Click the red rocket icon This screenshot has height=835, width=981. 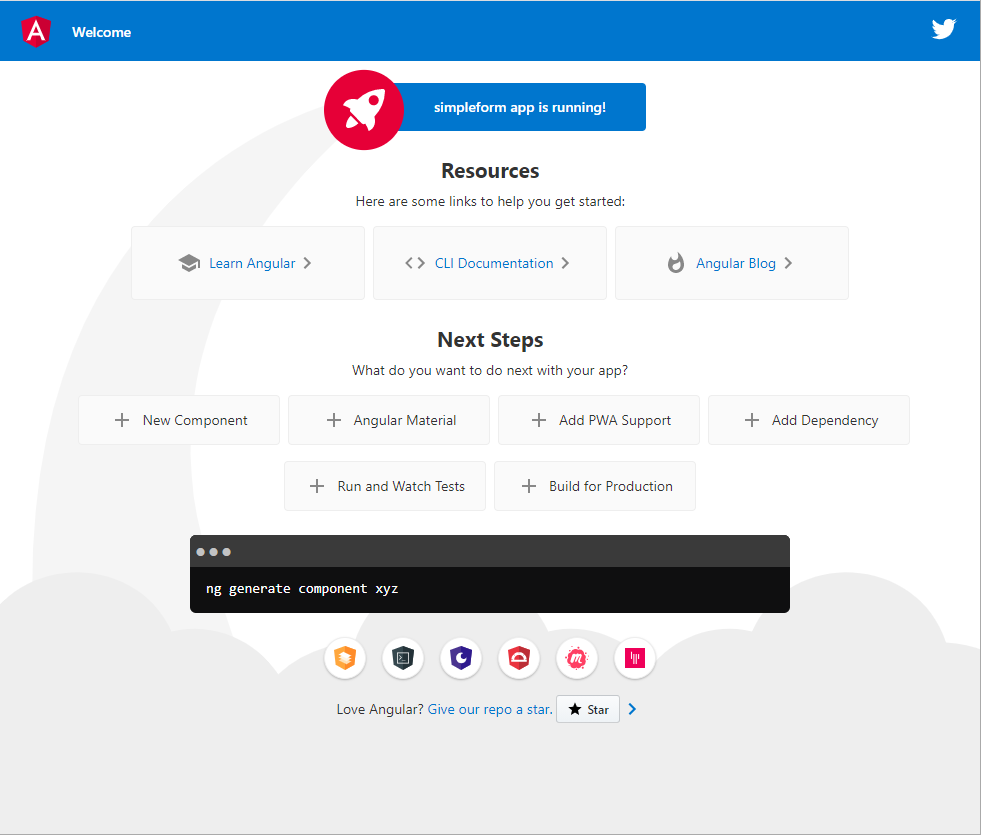pyautogui.click(x=363, y=109)
